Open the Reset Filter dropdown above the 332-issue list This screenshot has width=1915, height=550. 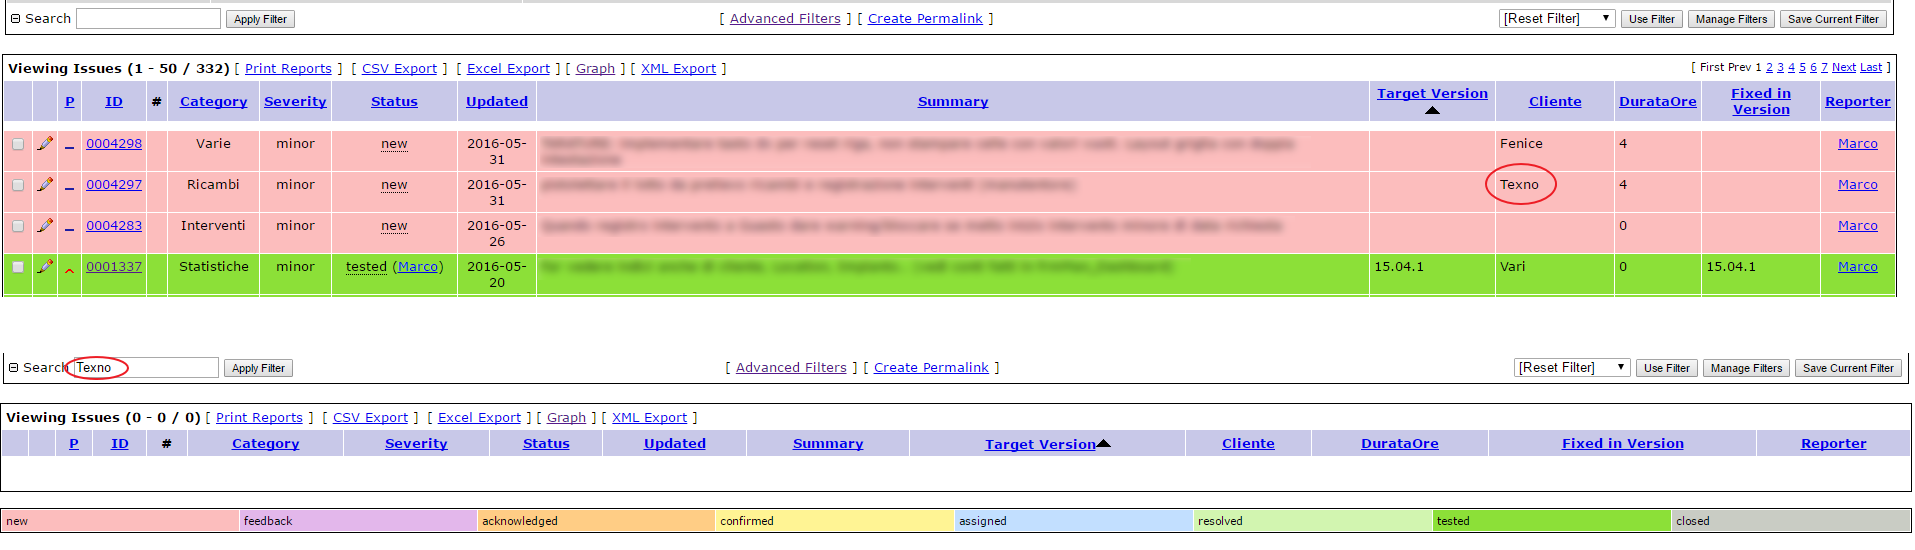coord(1556,19)
